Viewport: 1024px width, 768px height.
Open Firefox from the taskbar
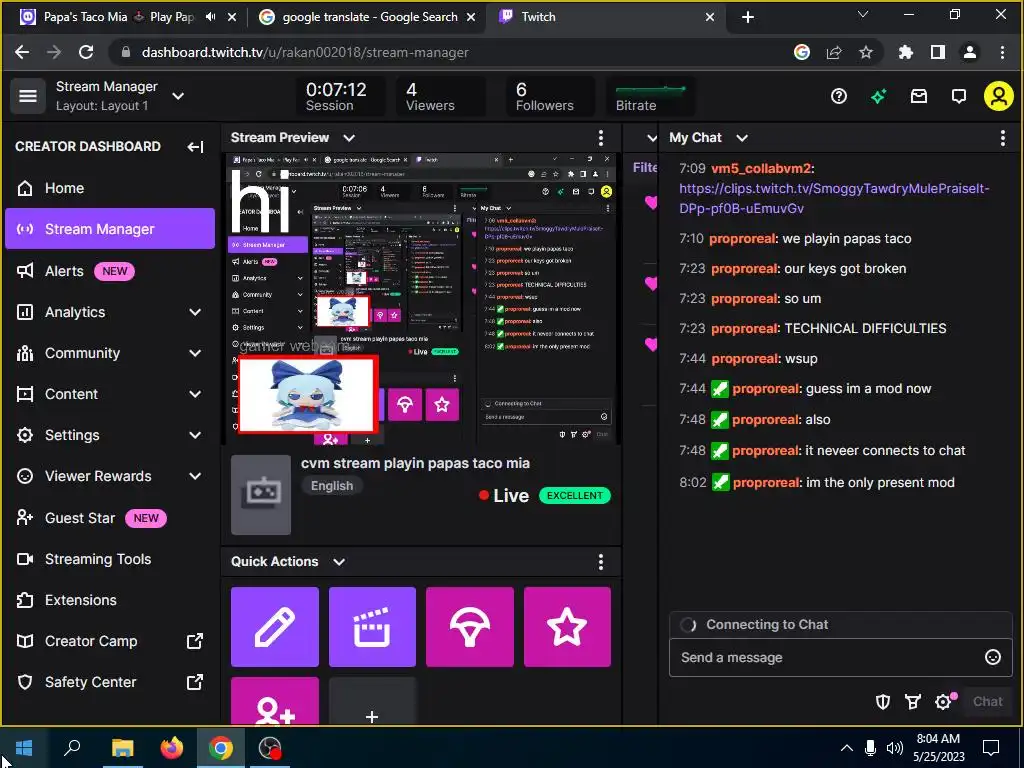pos(172,748)
